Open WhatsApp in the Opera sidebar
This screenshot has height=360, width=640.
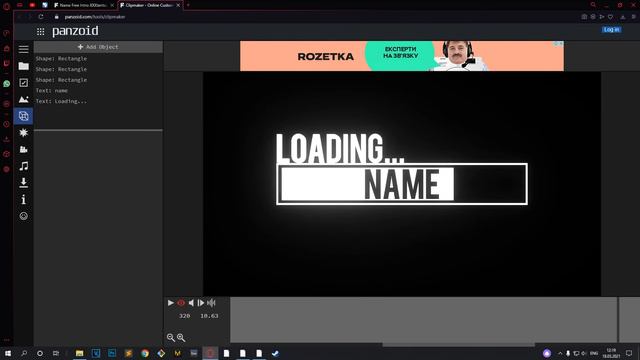point(7,84)
